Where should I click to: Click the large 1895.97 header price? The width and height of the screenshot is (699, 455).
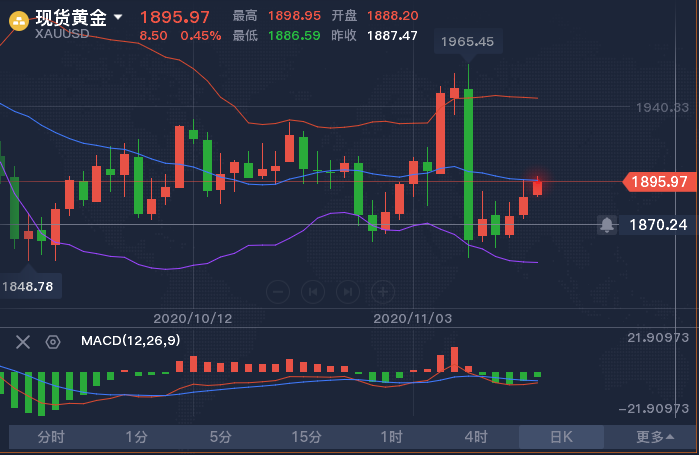pyautogui.click(x=174, y=17)
